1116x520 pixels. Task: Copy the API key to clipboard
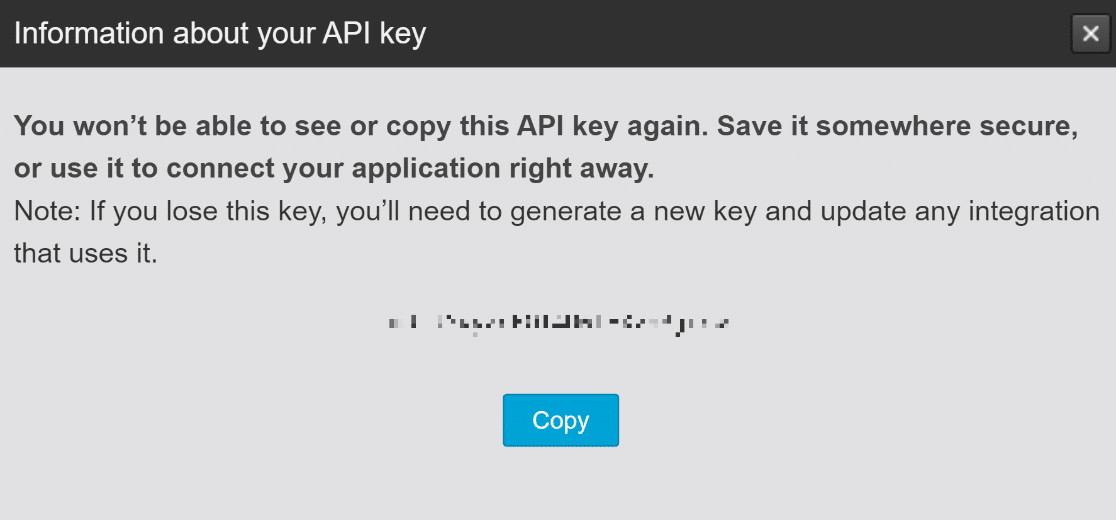pyautogui.click(x=561, y=420)
